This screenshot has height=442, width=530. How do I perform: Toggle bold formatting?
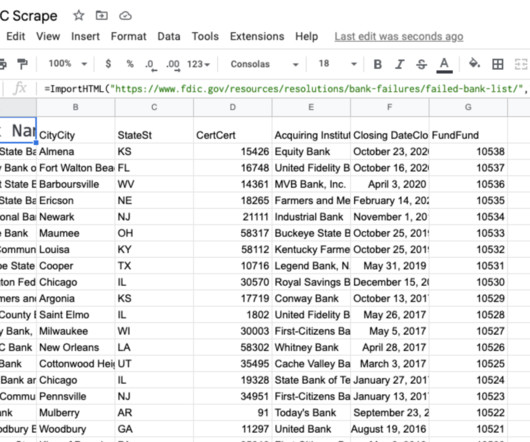[x=378, y=64]
